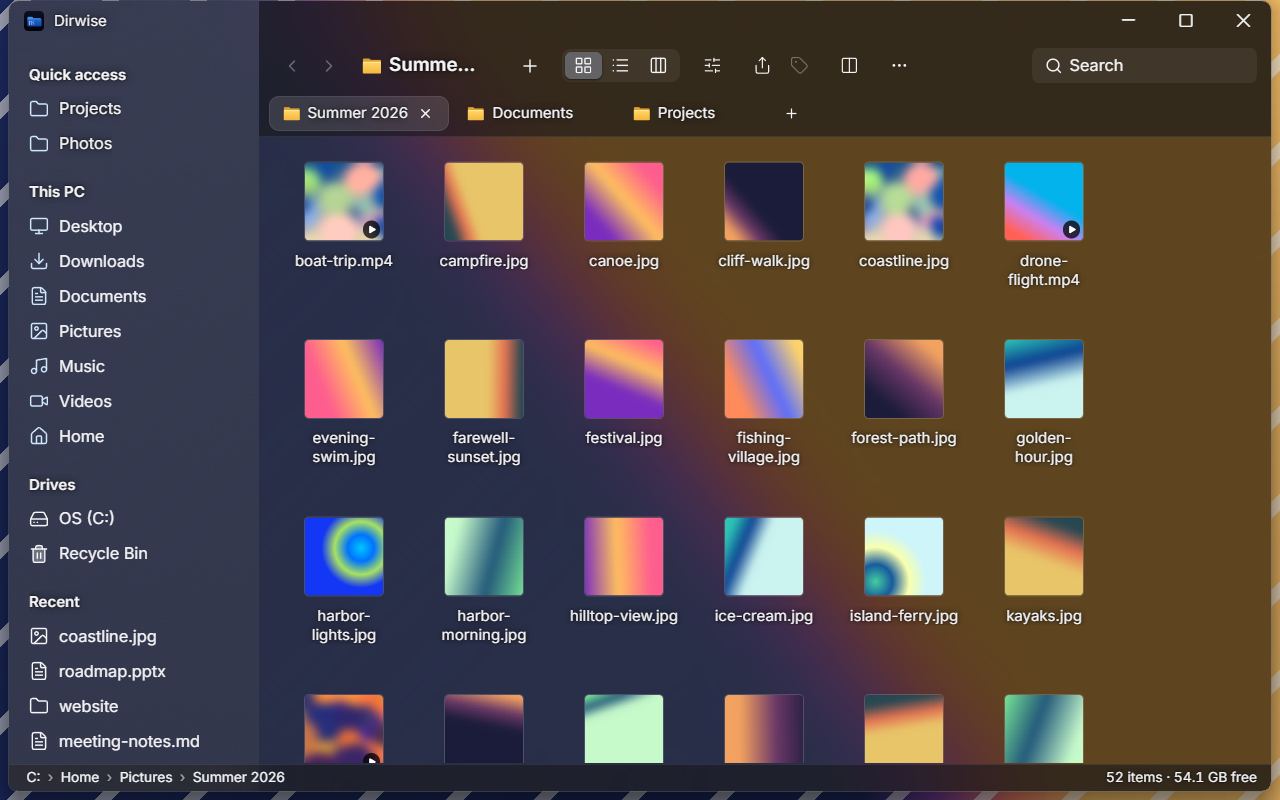Click the current folder name in the toolbar
Image resolution: width=1280 pixels, height=800 pixels.
coord(419,66)
